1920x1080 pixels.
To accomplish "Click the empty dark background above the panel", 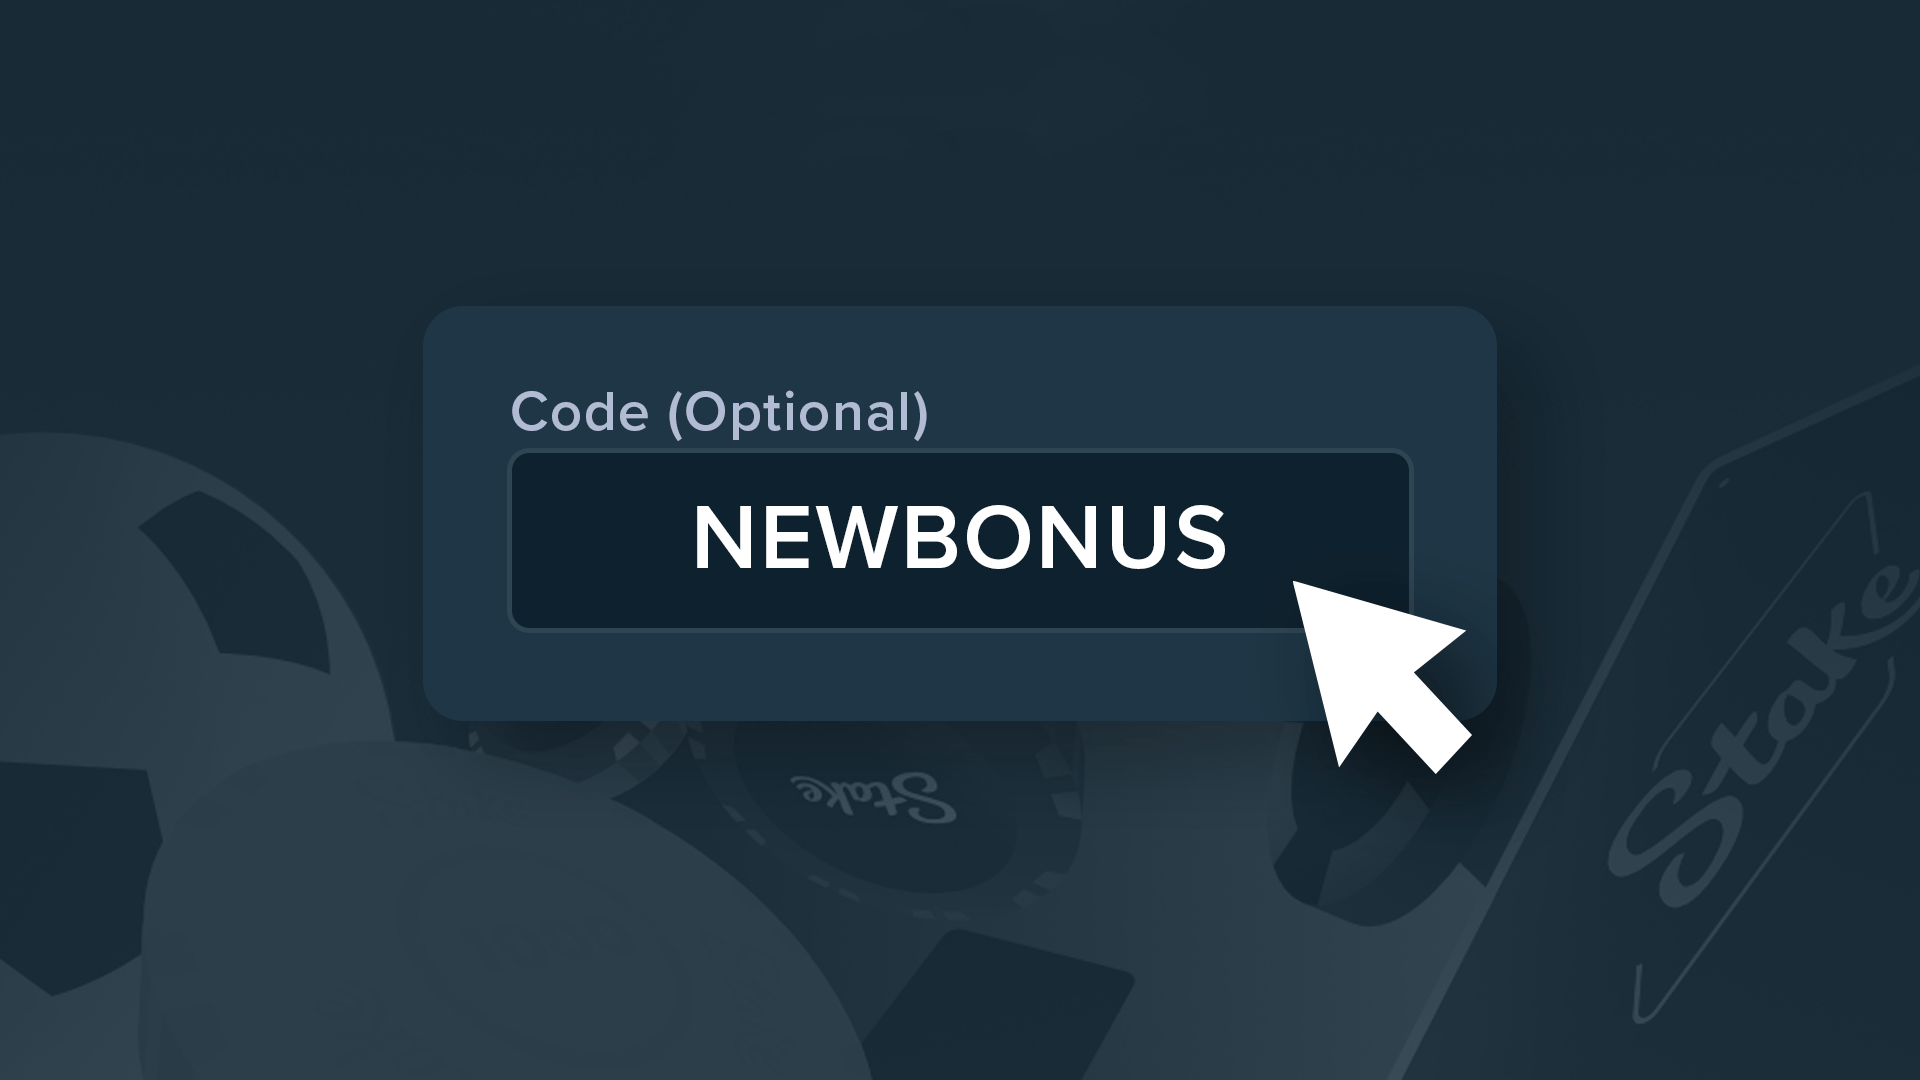I will (x=959, y=150).
